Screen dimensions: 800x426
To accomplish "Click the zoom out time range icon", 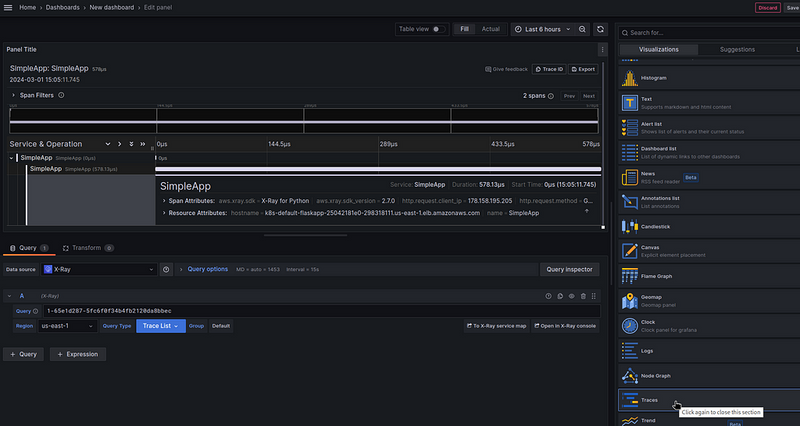I will point(582,29).
